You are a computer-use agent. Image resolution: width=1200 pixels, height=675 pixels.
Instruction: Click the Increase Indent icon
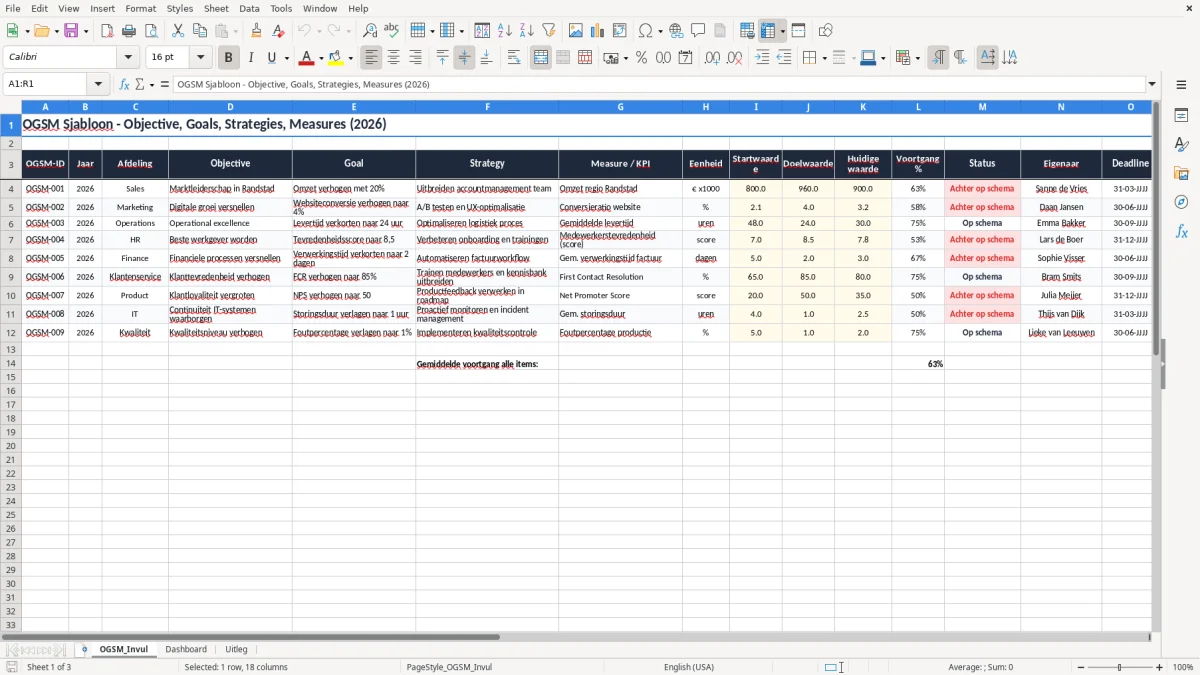762,58
